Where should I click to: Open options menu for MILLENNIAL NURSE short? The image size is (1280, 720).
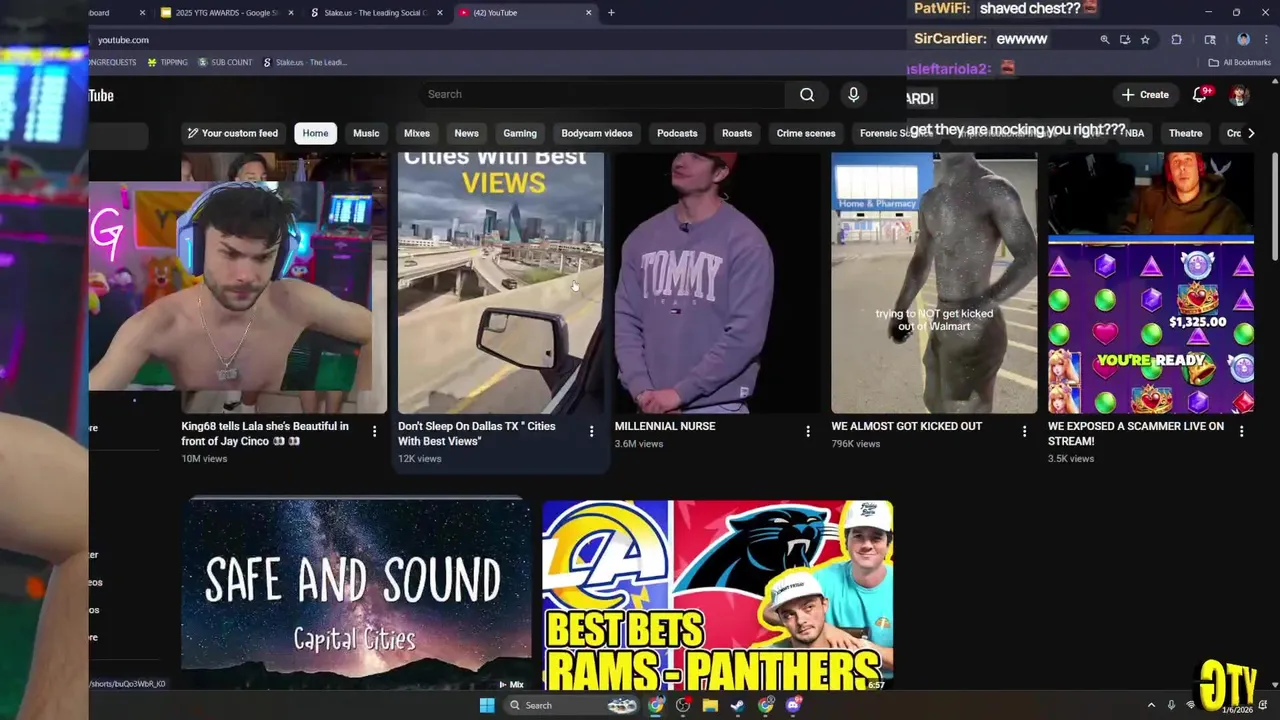coord(808,431)
